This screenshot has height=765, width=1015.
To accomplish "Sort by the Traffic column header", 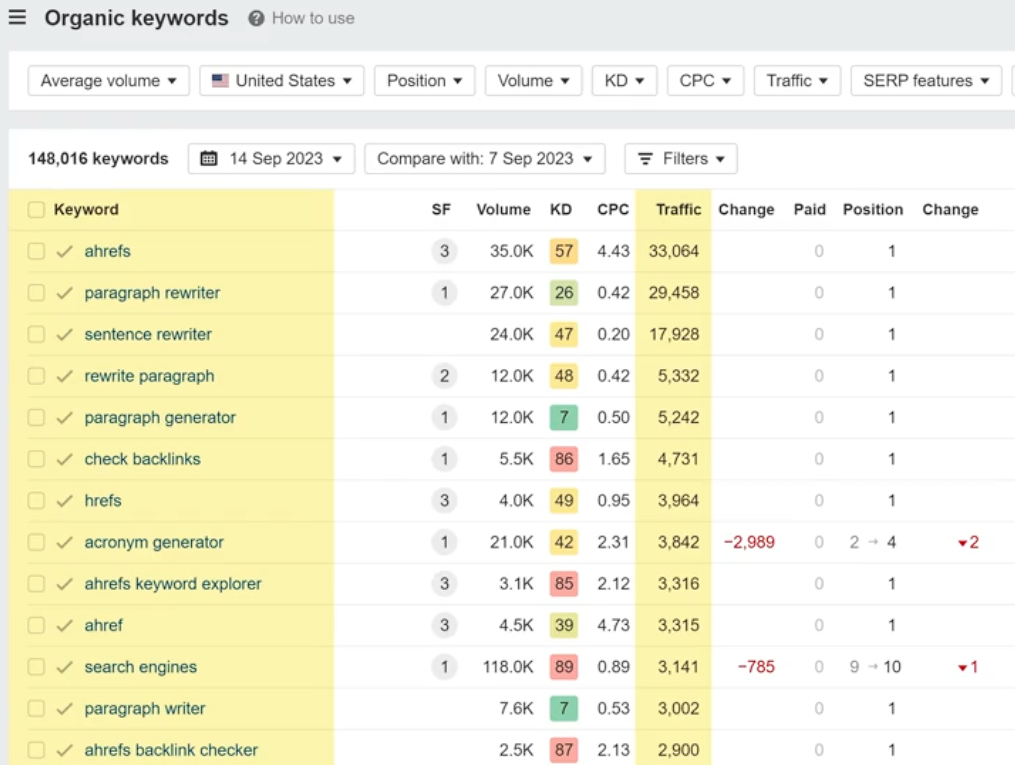I will click(x=678, y=210).
